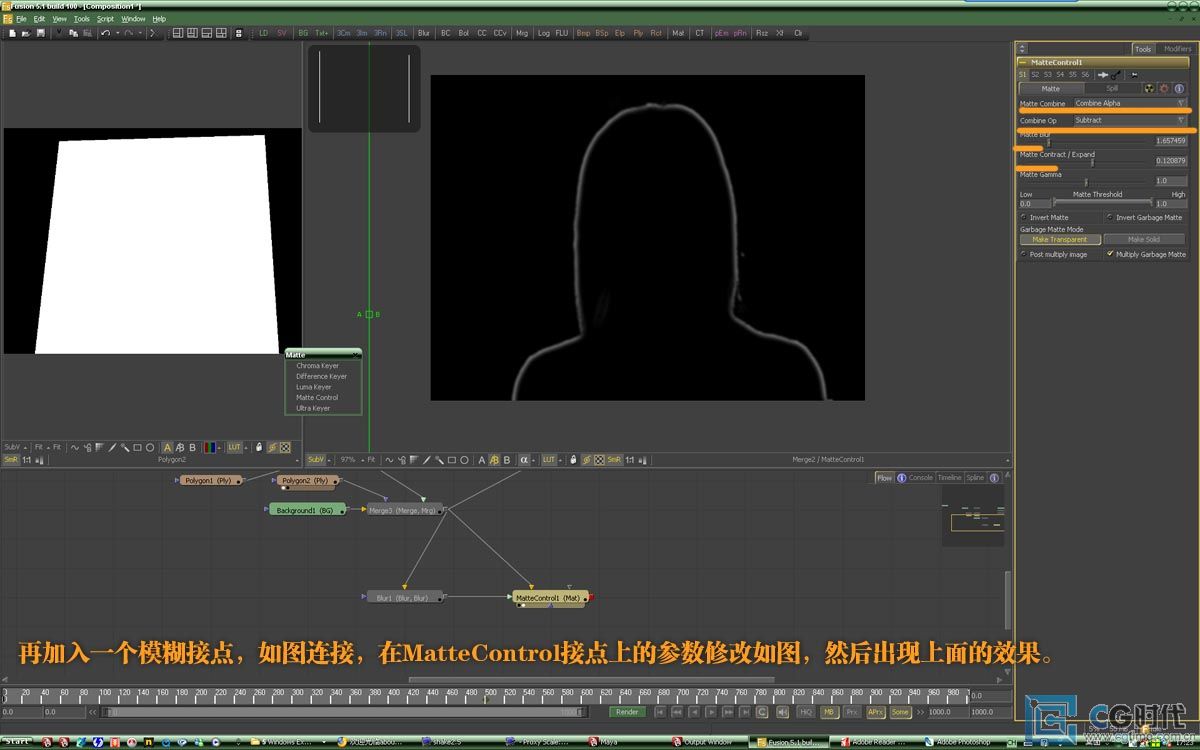This screenshot has width=1200, height=750.
Task: Select Make Solid garbage matte mode
Action: click(1144, 239)
